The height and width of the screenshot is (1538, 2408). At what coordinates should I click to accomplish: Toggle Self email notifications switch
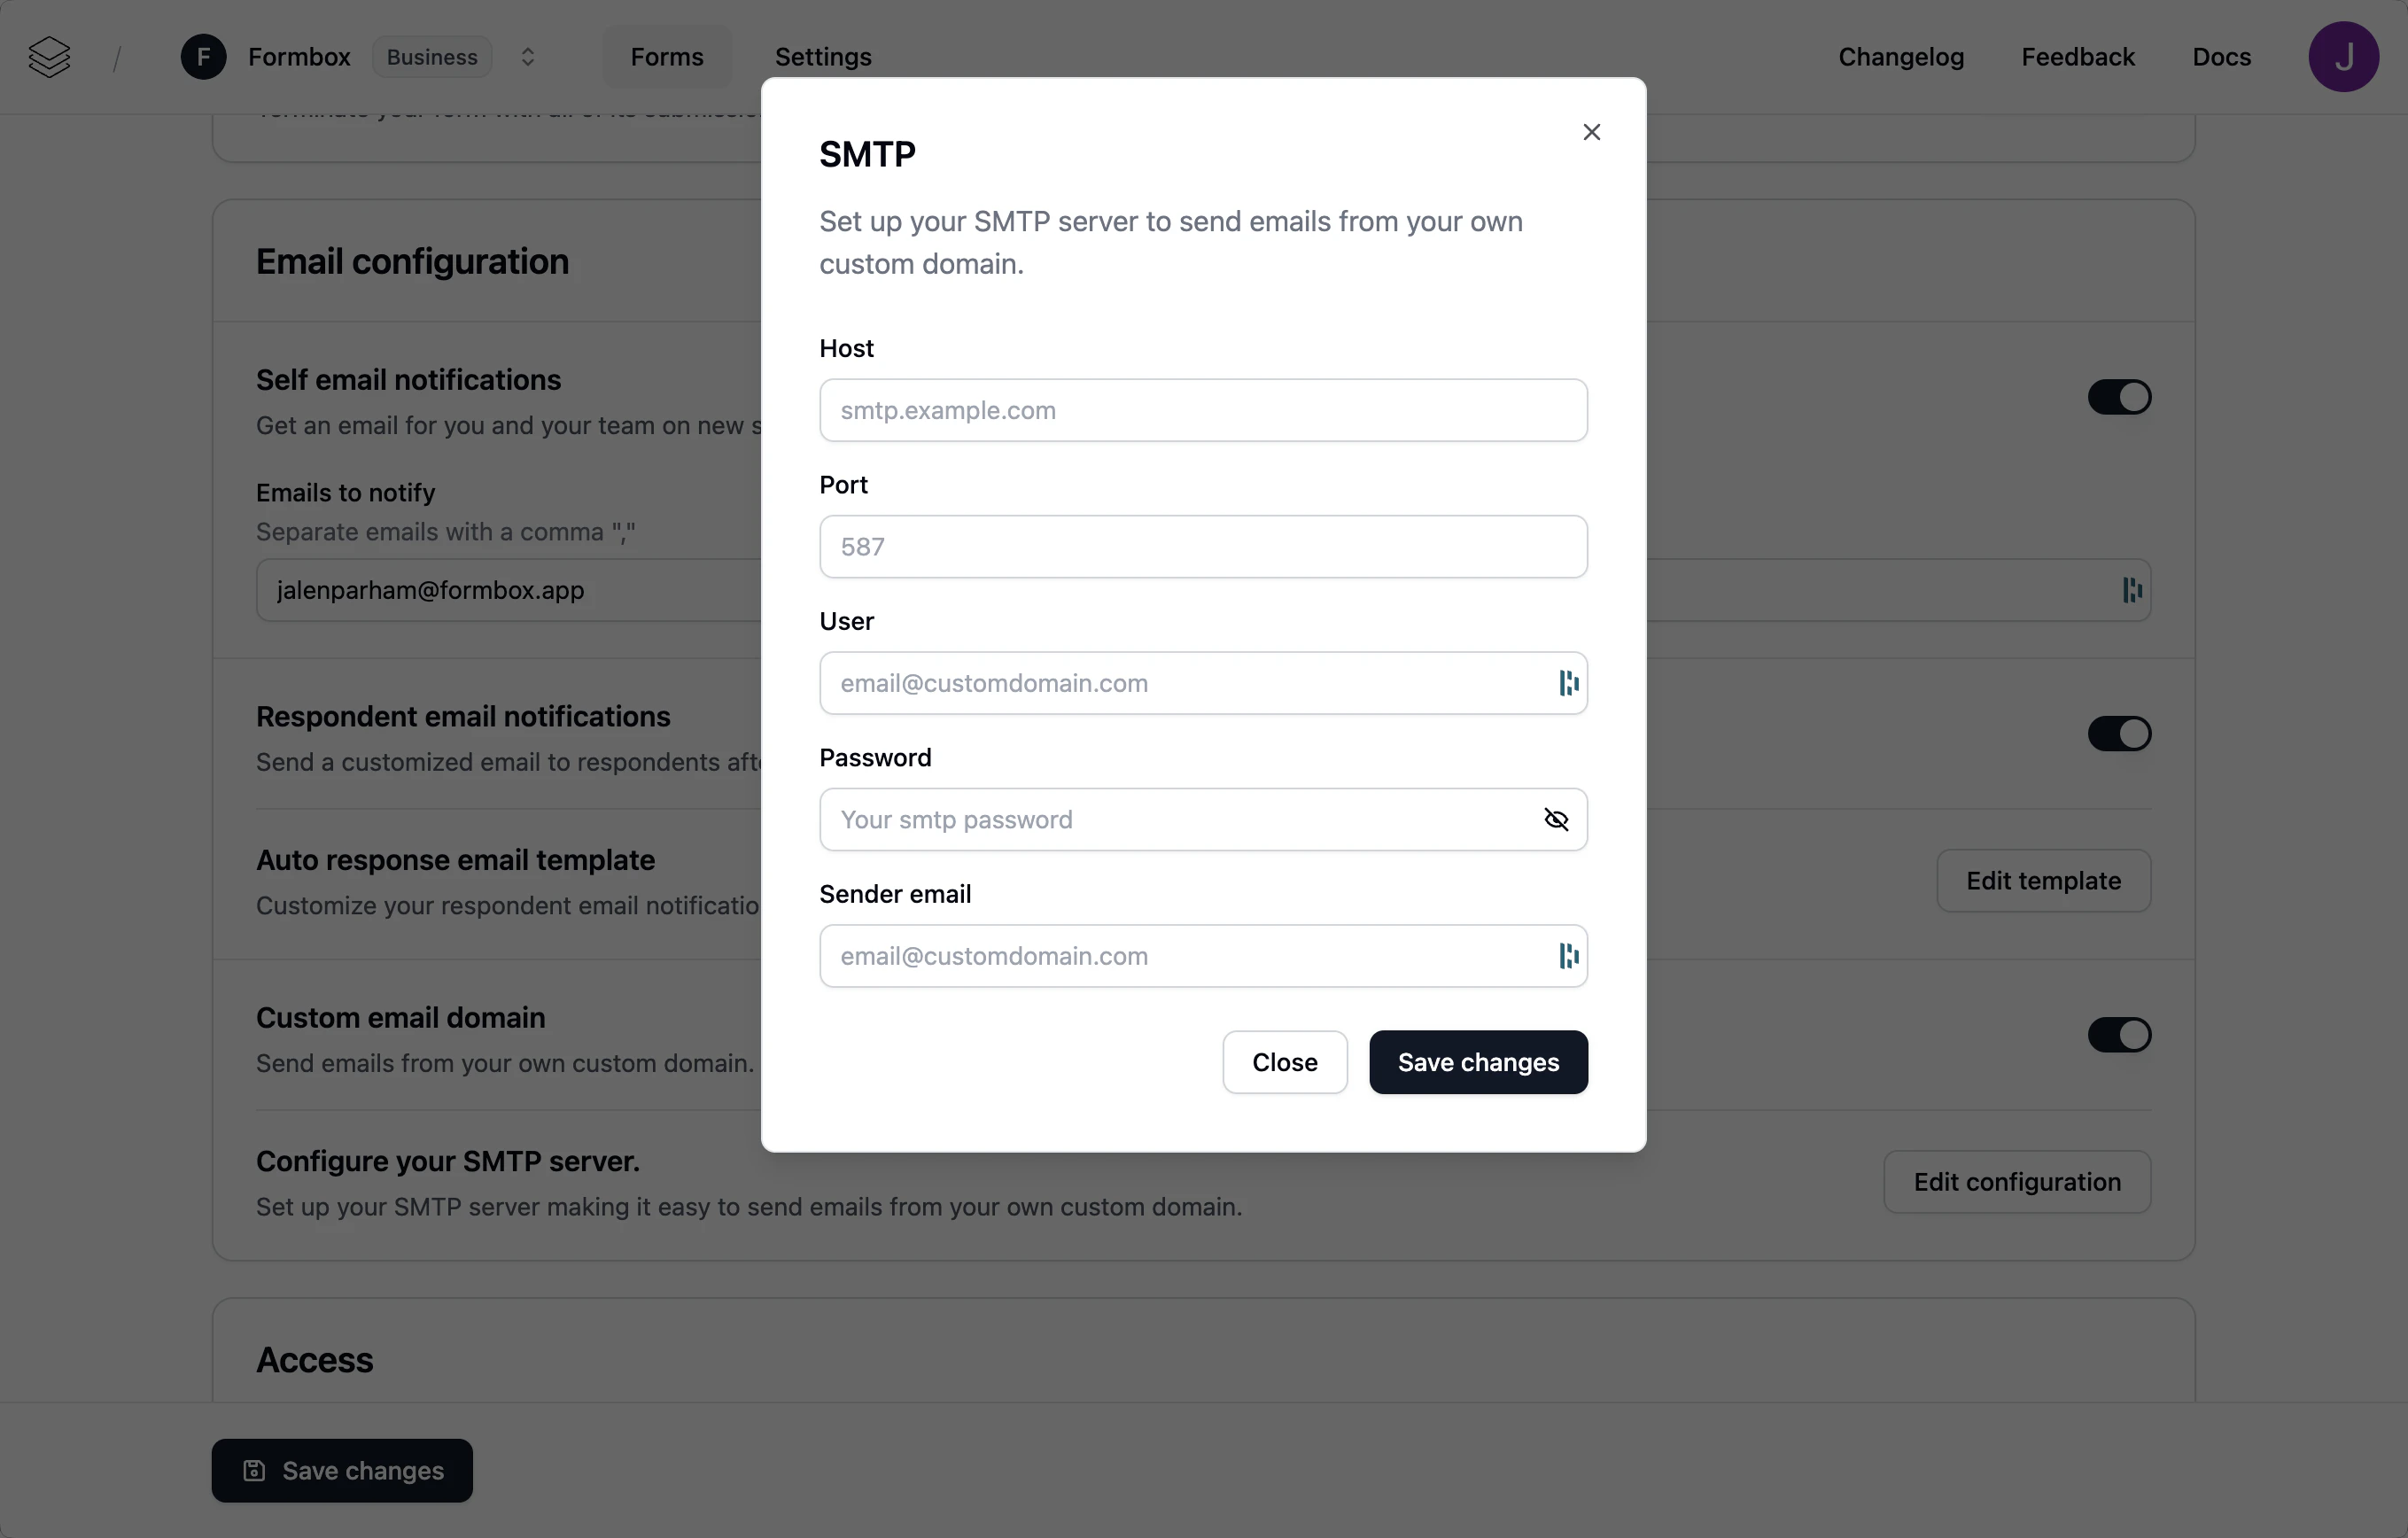pyautogui.click(x=2119, y=397)
